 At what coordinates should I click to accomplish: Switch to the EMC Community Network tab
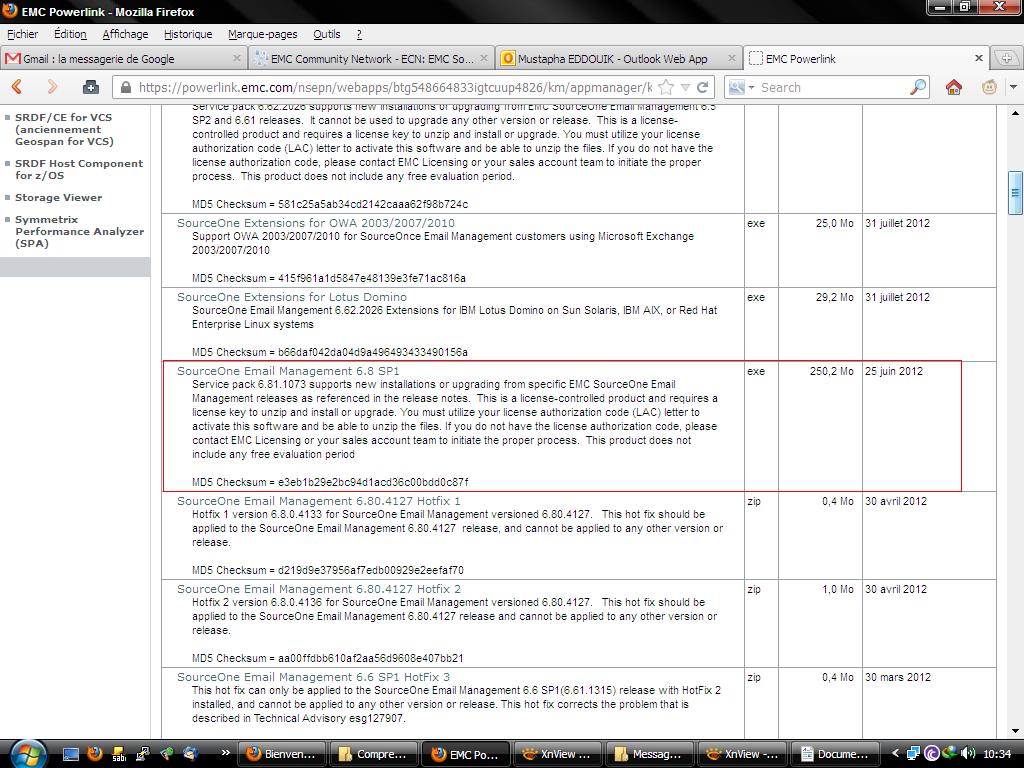[x=372, y=58]
